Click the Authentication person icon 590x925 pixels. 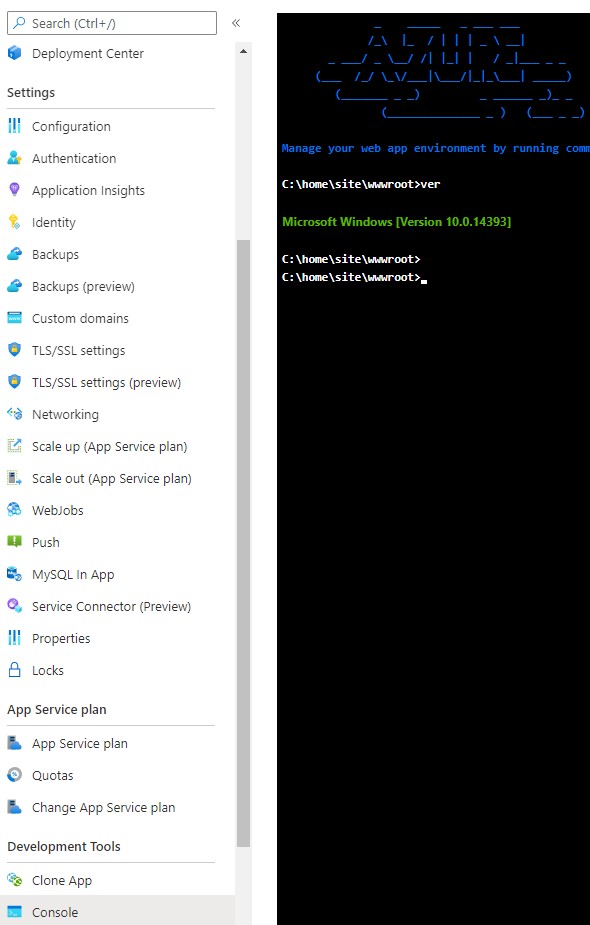pyautogui.click(x=14, y=158)
